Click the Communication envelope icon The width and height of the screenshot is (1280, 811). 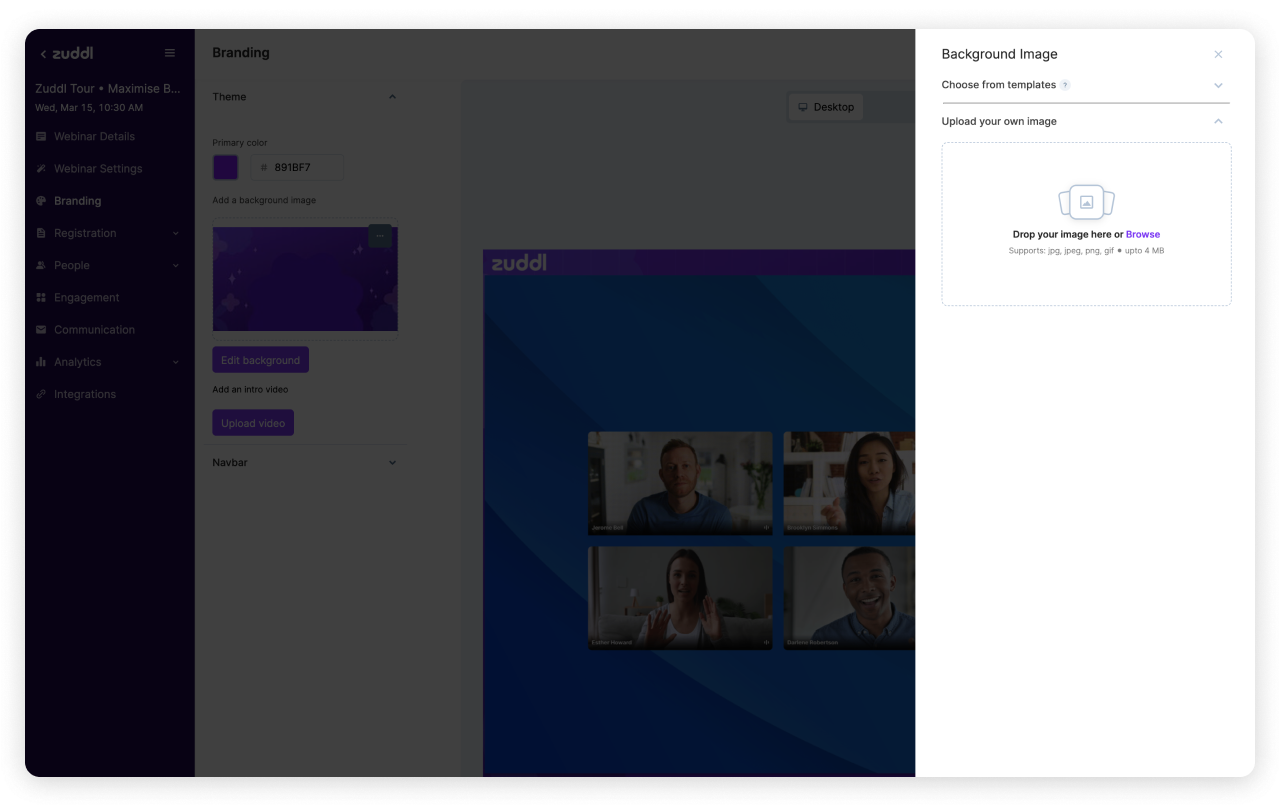coord(41,330)
